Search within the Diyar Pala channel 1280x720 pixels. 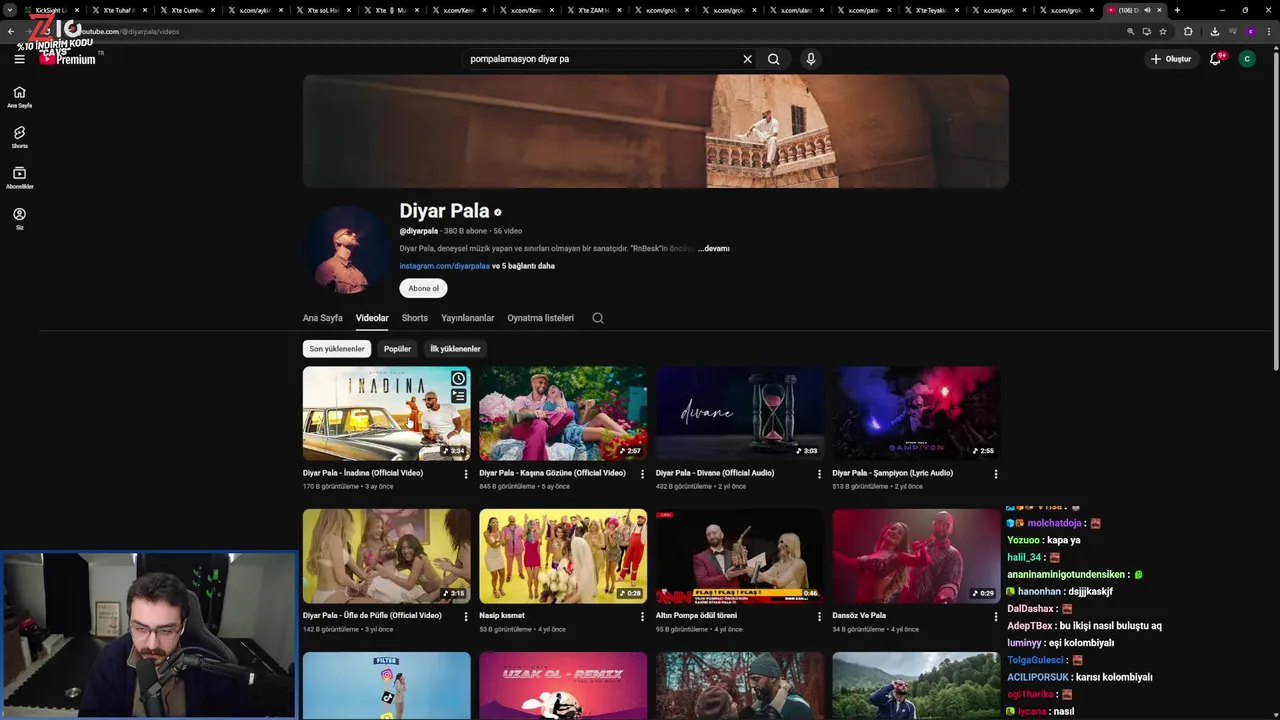pos(598,318)
